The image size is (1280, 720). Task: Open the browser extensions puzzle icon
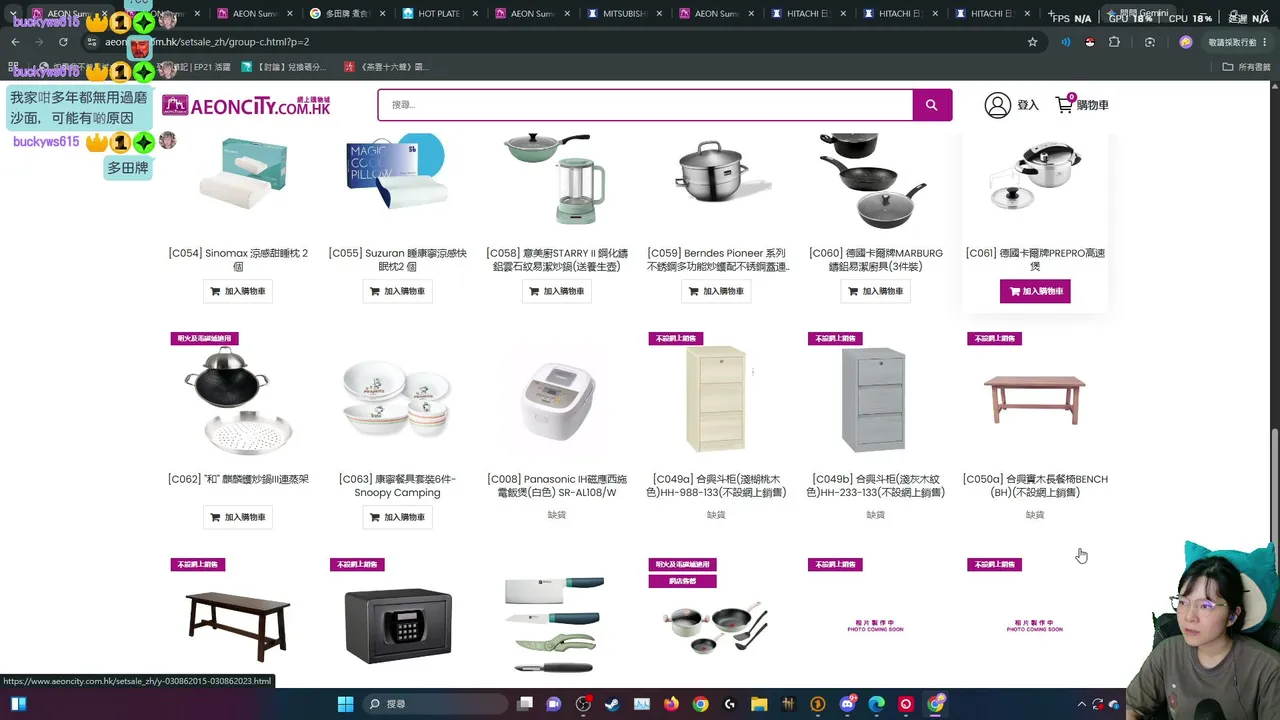coord(1114,42)
